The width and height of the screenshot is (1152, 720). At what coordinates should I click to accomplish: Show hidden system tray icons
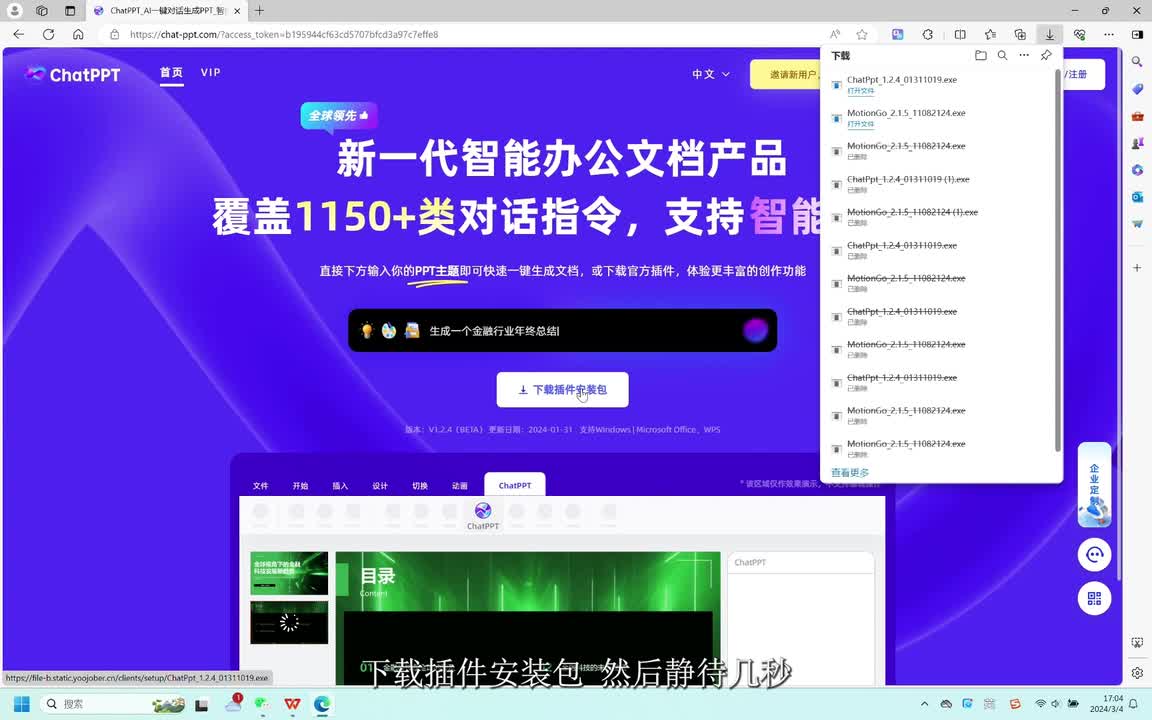pos(927,704)
